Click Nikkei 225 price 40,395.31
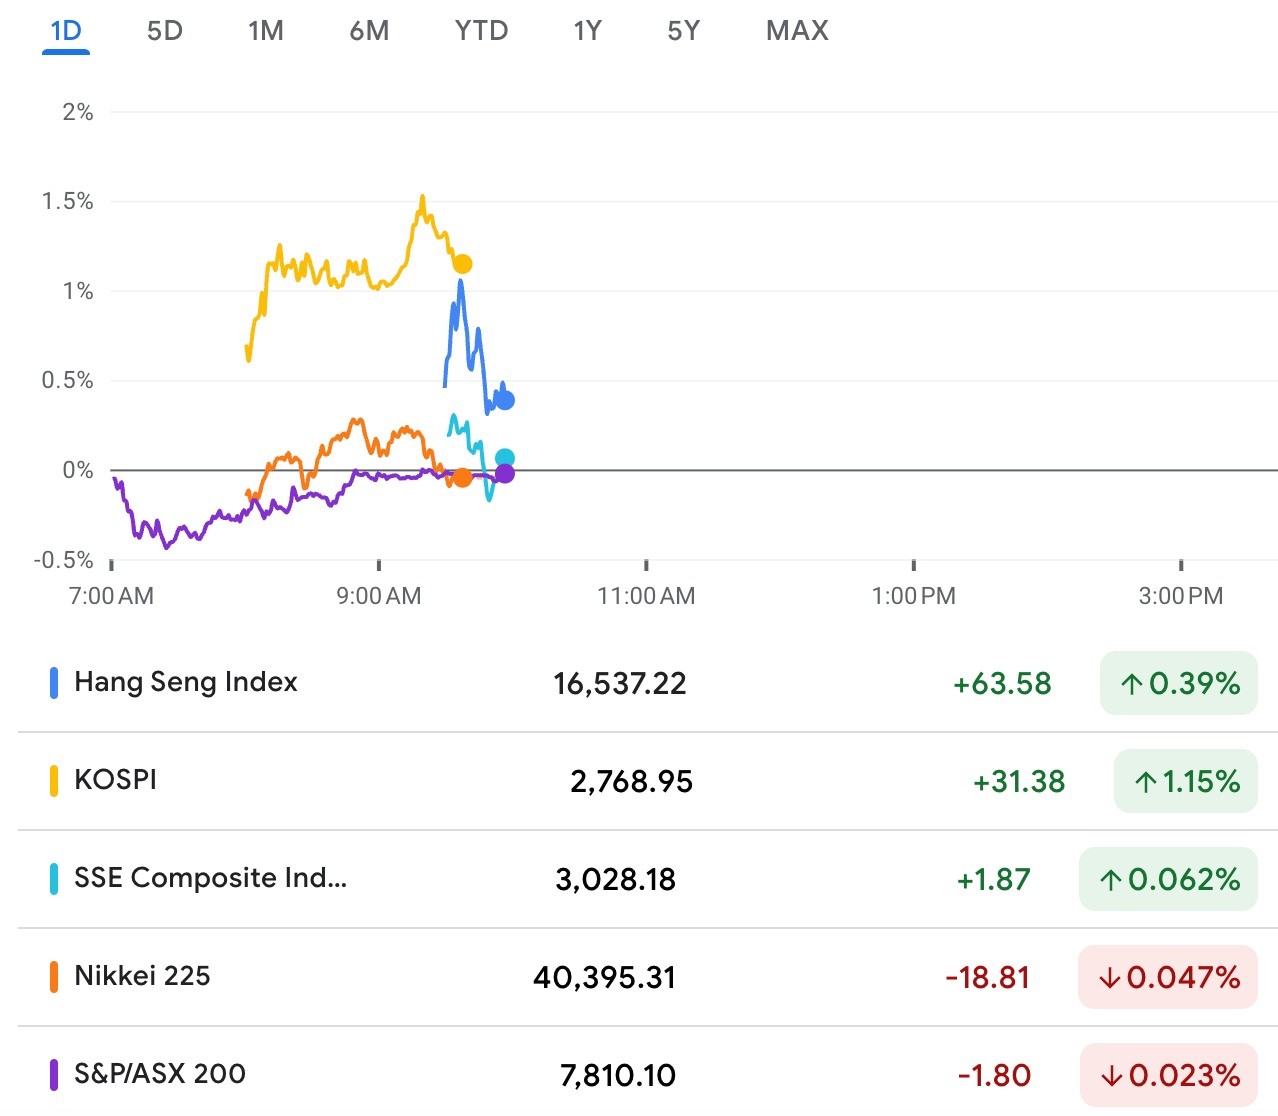 pyautogui.click(x=605, y=978)
